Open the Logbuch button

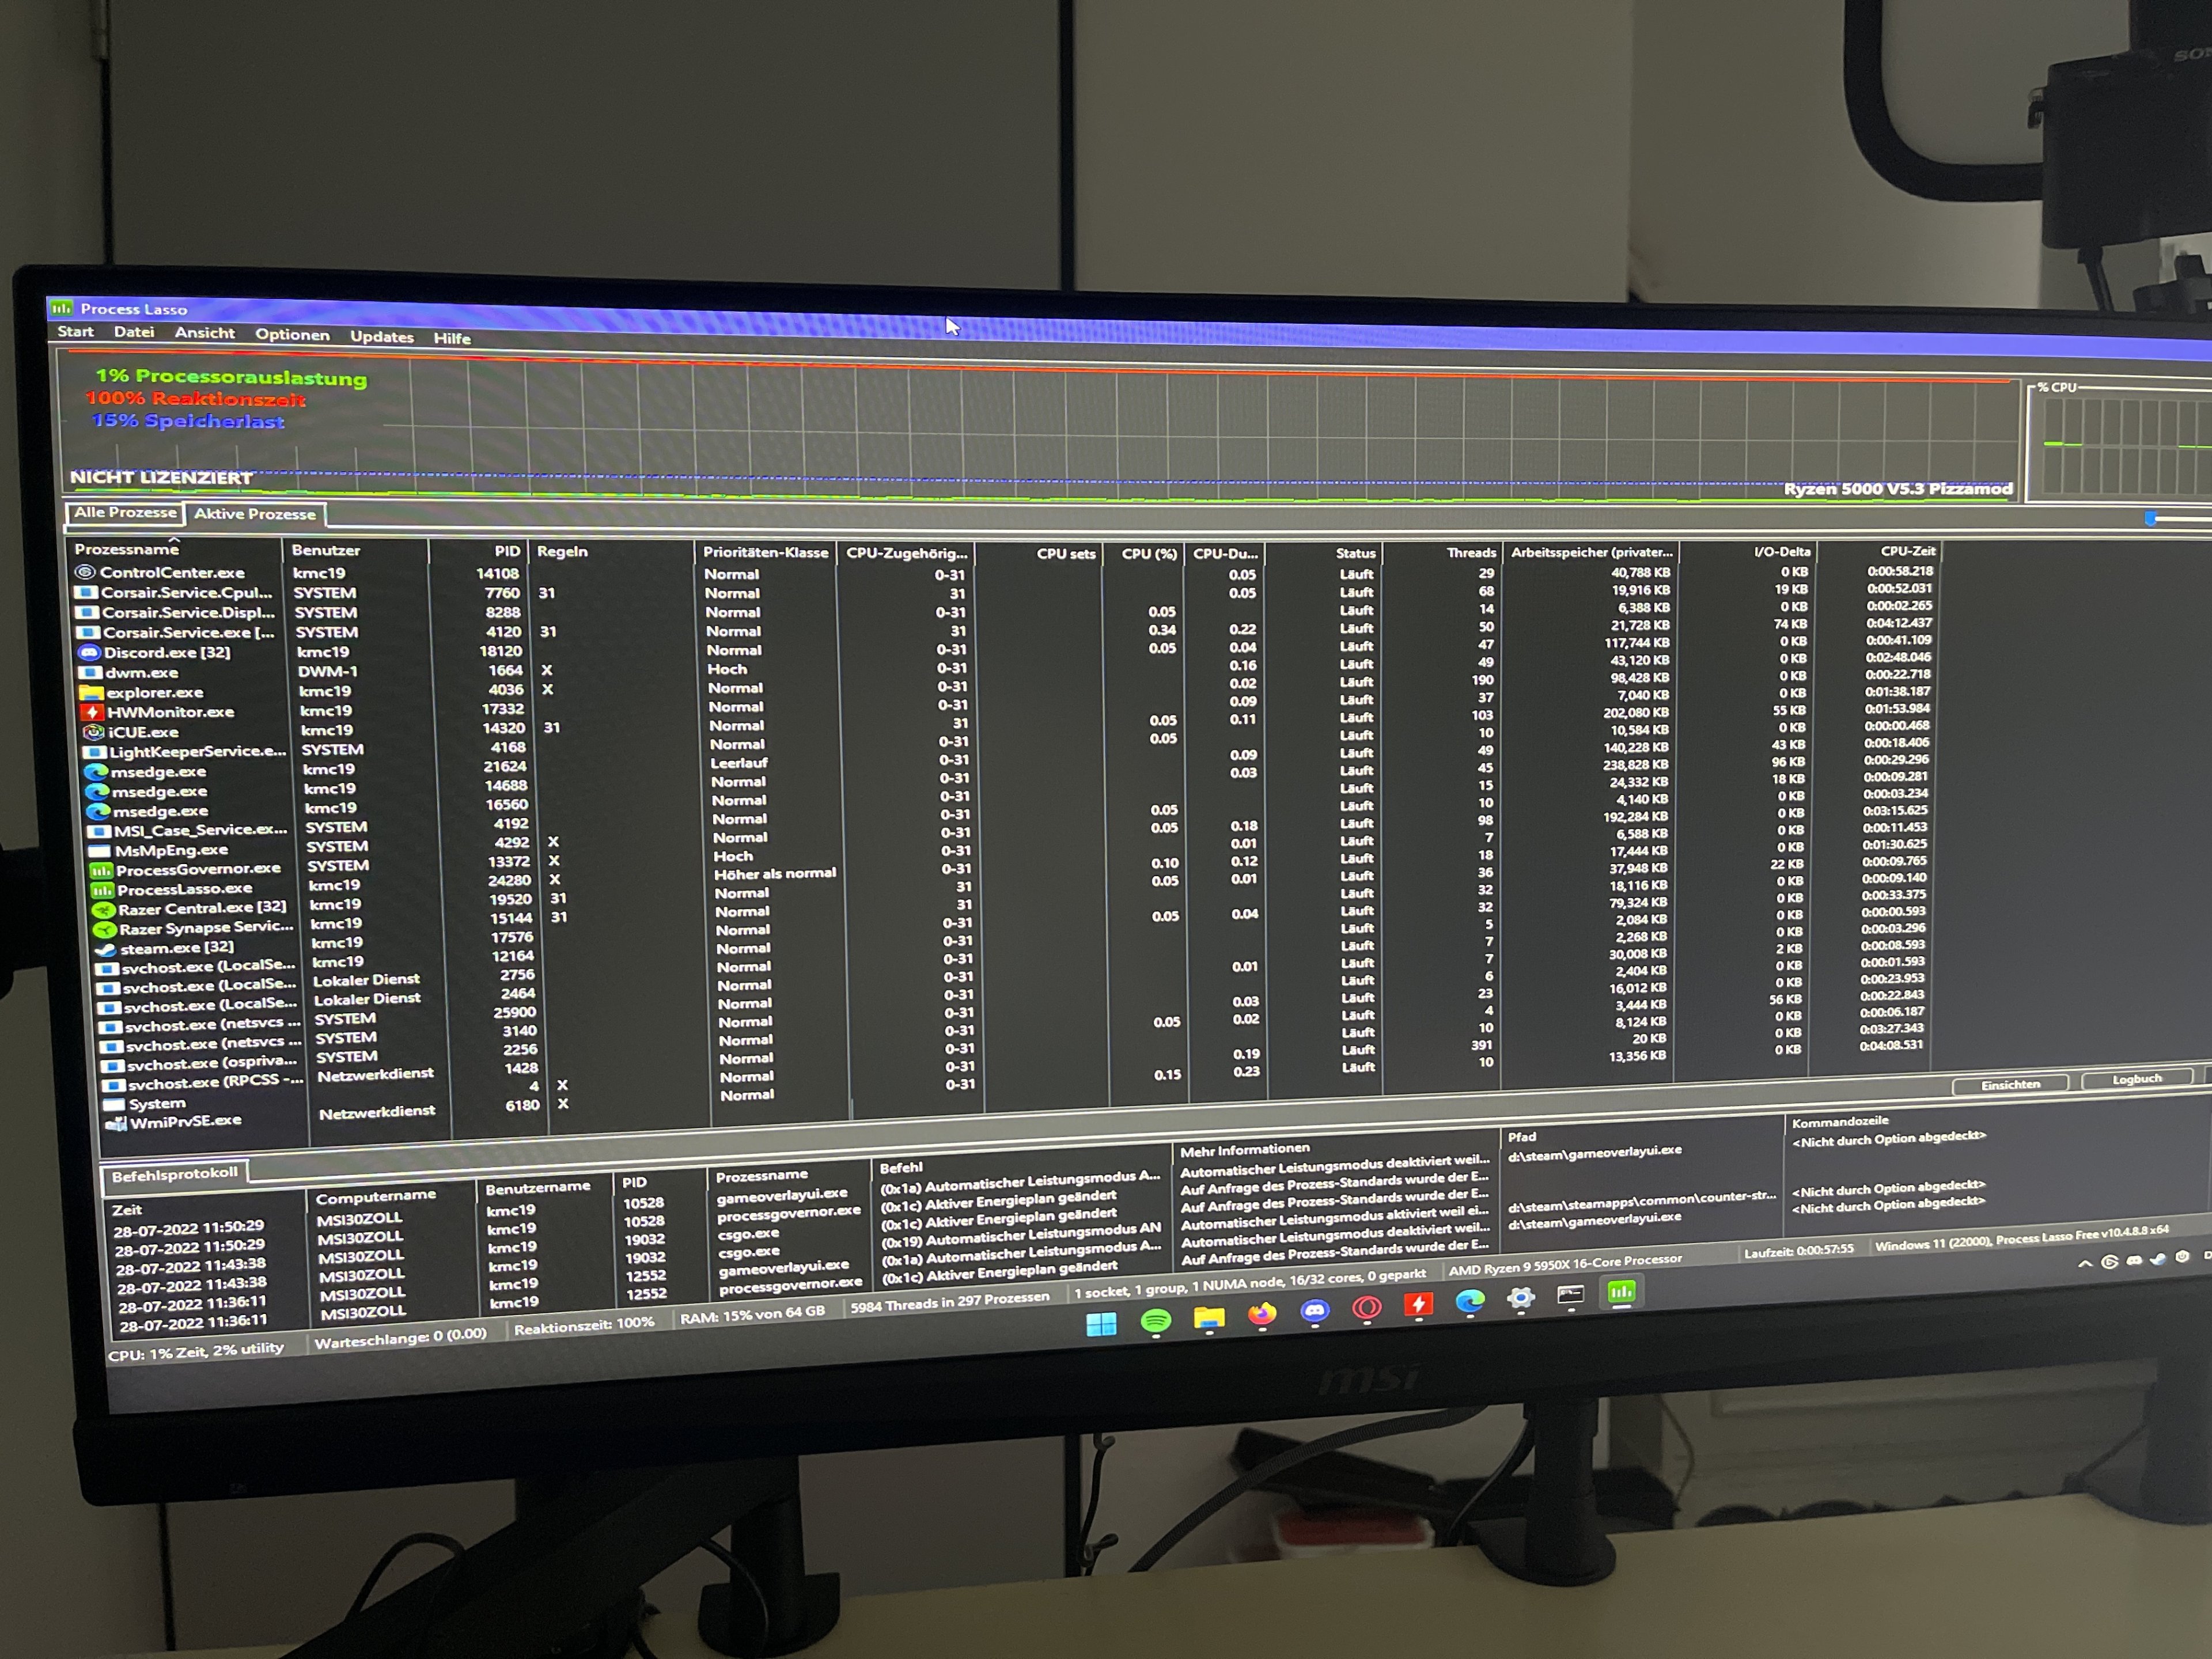click(2136, 1079)
